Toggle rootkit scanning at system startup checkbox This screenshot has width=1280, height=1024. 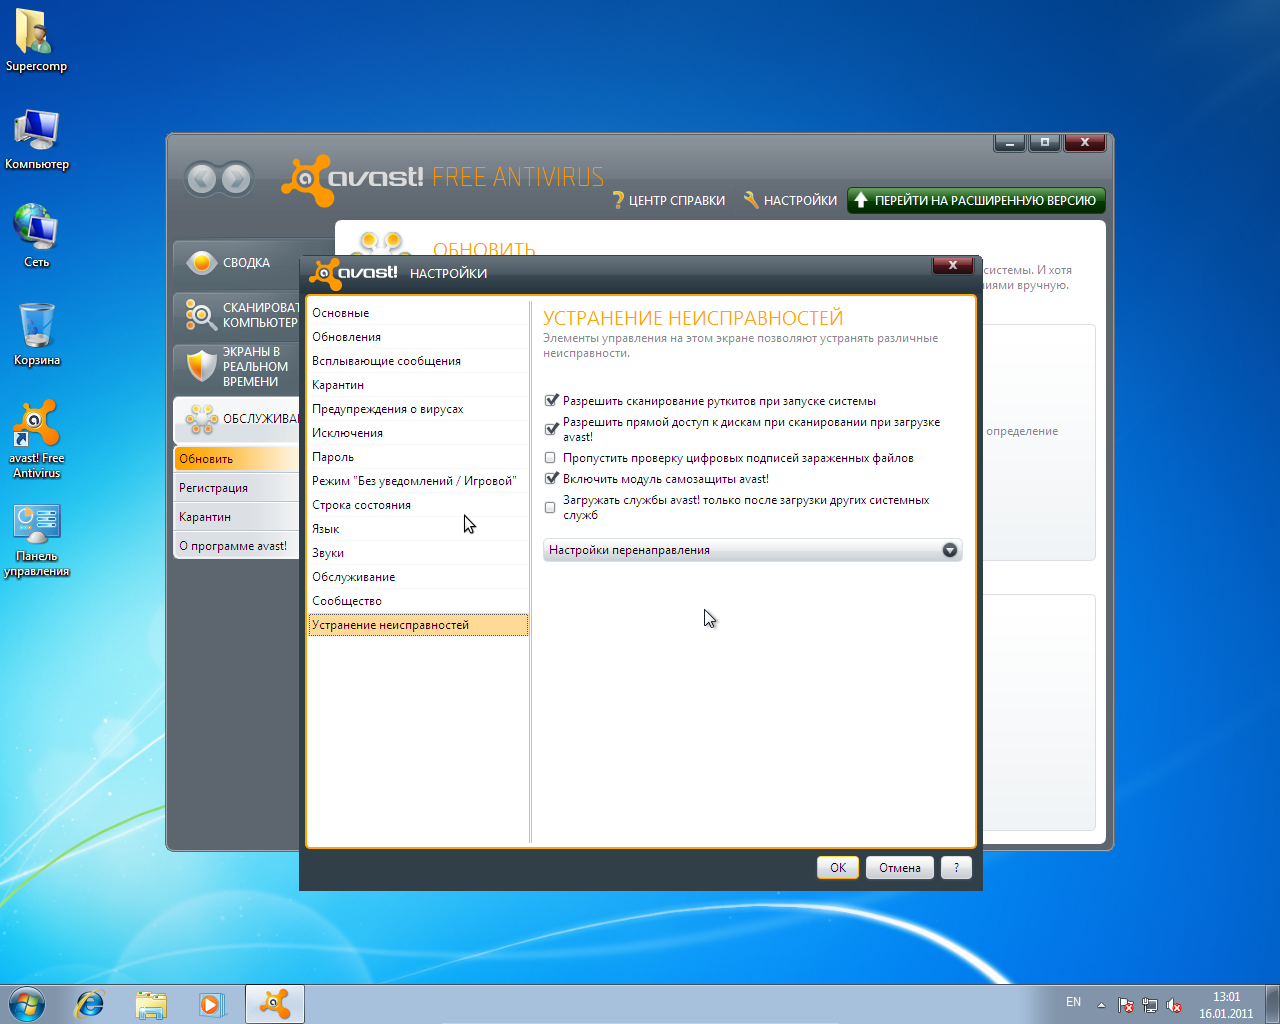(x=551, y=400)
